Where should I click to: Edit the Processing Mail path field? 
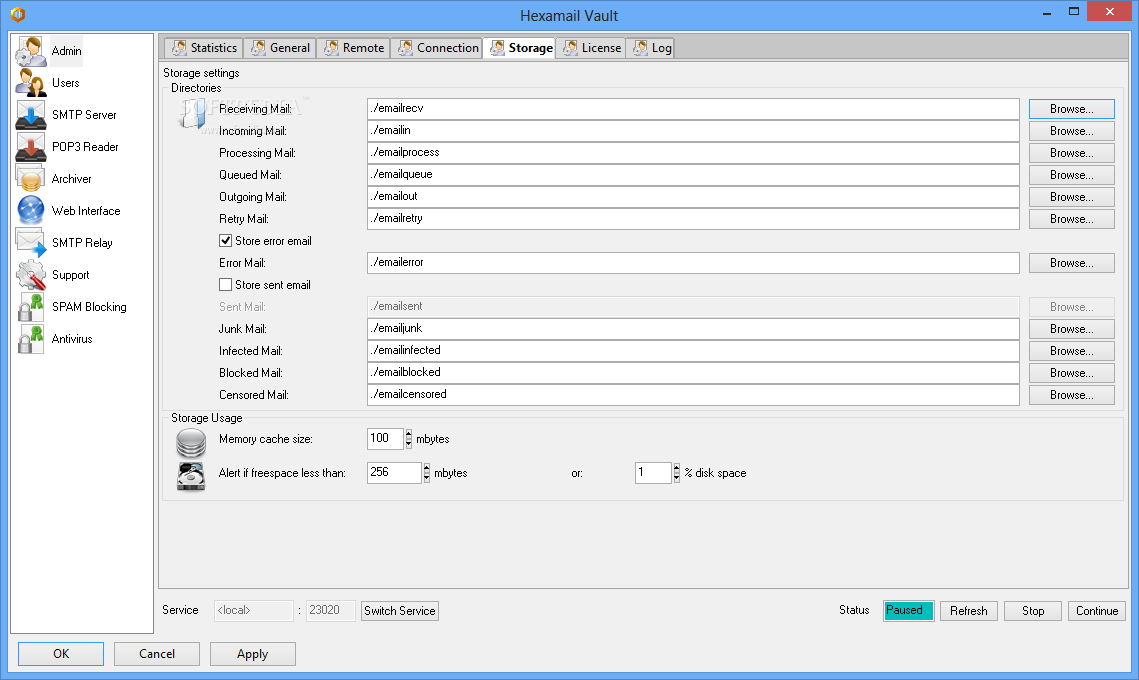693,153
